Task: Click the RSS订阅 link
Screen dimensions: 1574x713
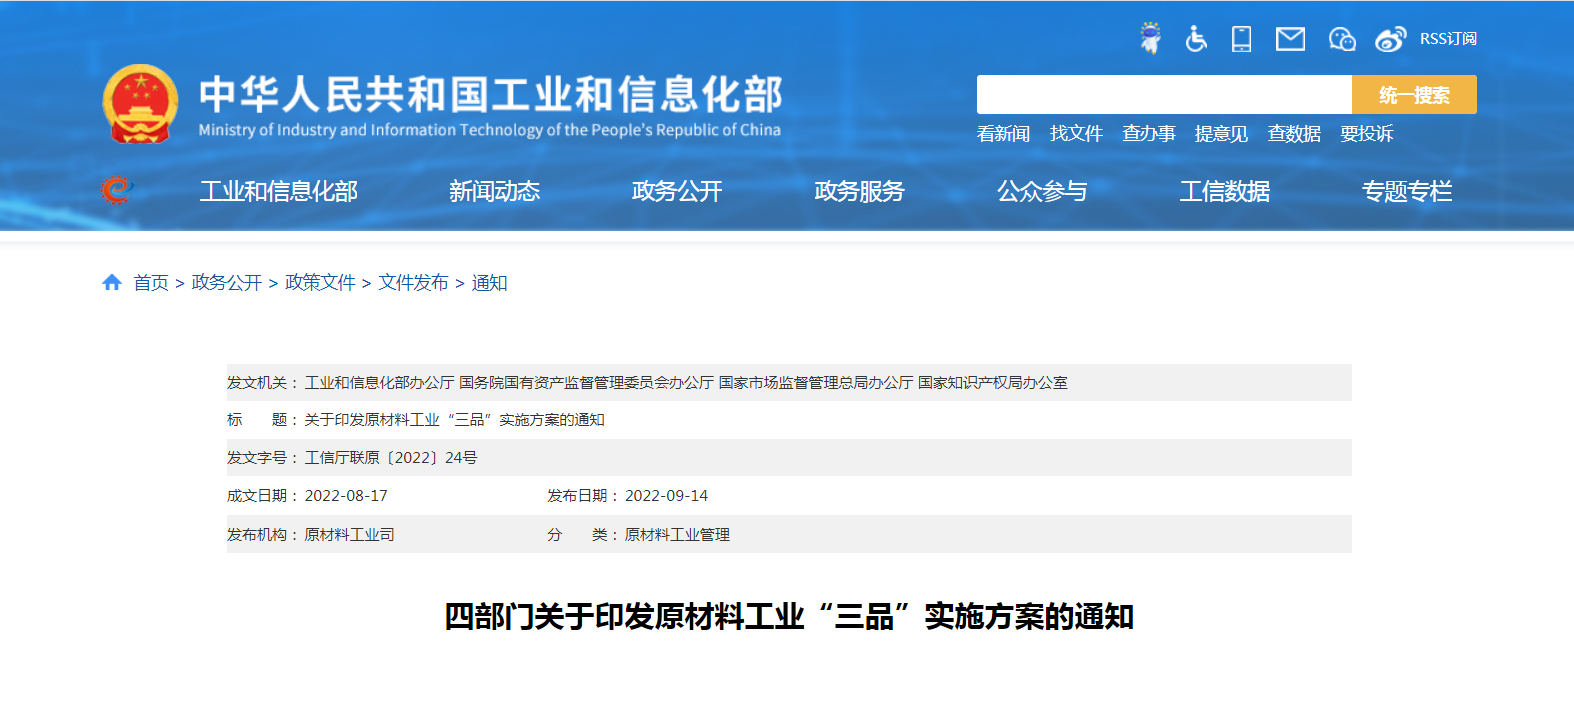Action: click(1448, 39)
